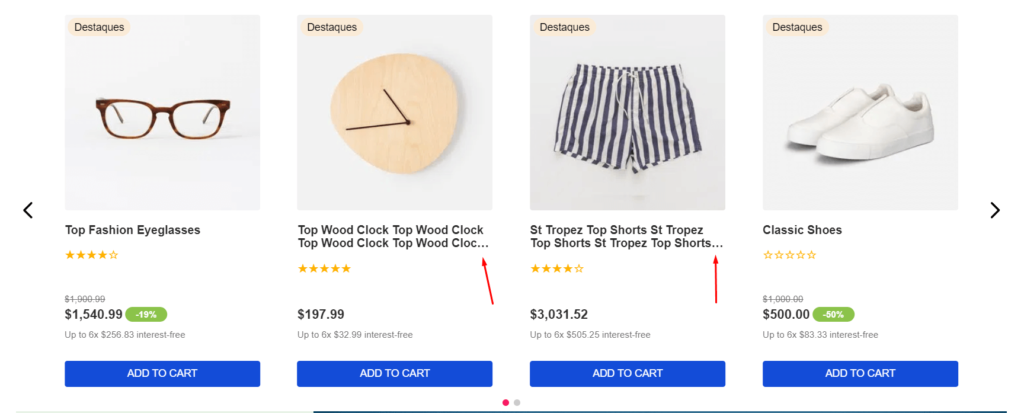Click the -19% discount badge
Viewport: 1024px width, 413px height.
point(146,314)
